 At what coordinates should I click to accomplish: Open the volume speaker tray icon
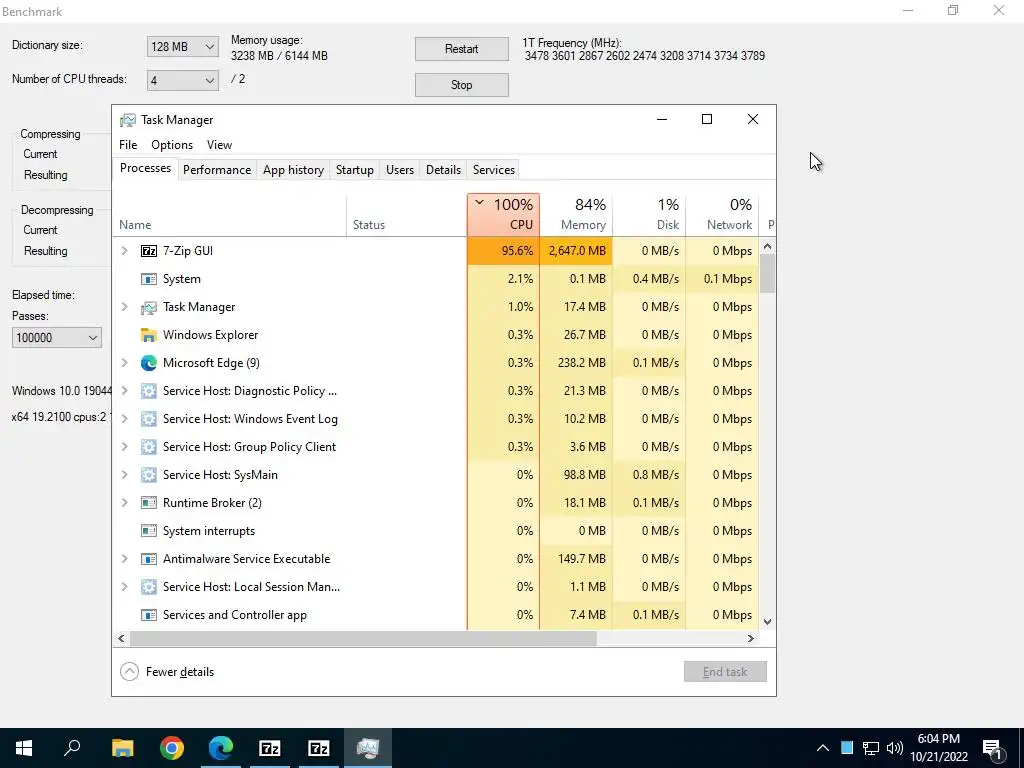pos(895,748)
